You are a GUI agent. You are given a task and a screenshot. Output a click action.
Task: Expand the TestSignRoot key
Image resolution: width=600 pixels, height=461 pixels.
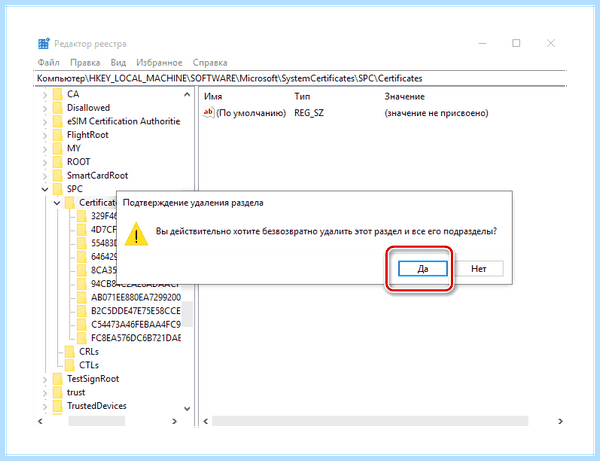[x=45, y=379]
